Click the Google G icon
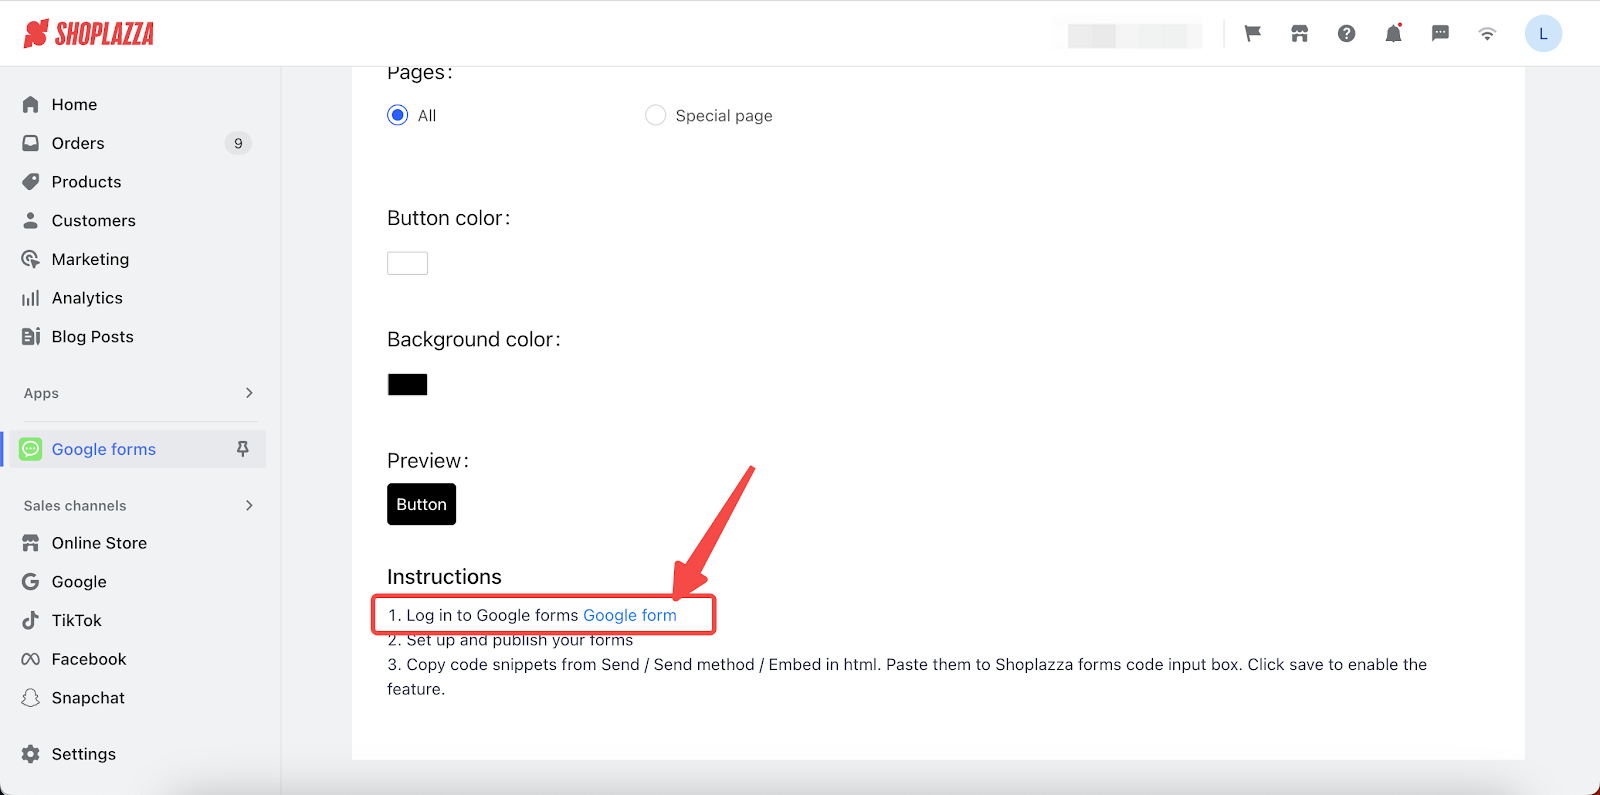1600x795 pixels. click(x=31, y=582)
